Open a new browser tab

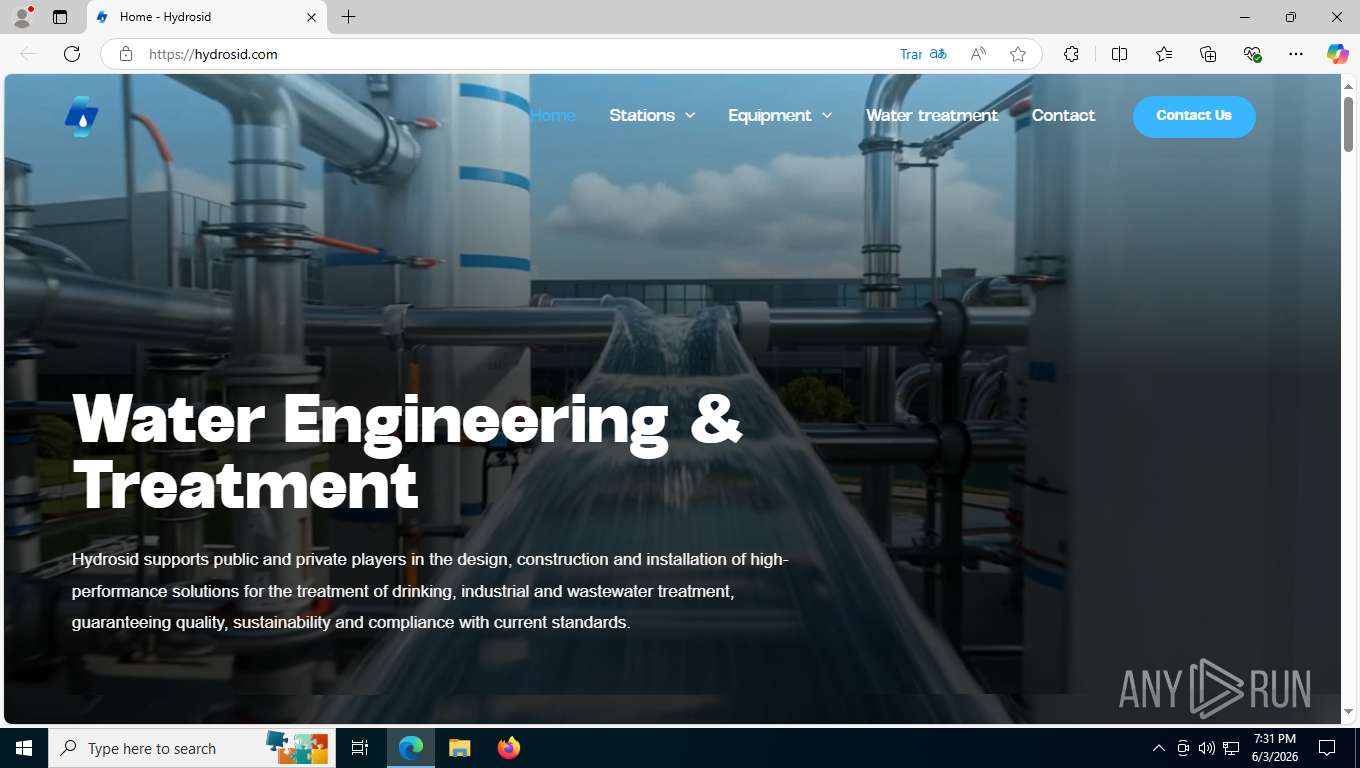click(348, 17)
